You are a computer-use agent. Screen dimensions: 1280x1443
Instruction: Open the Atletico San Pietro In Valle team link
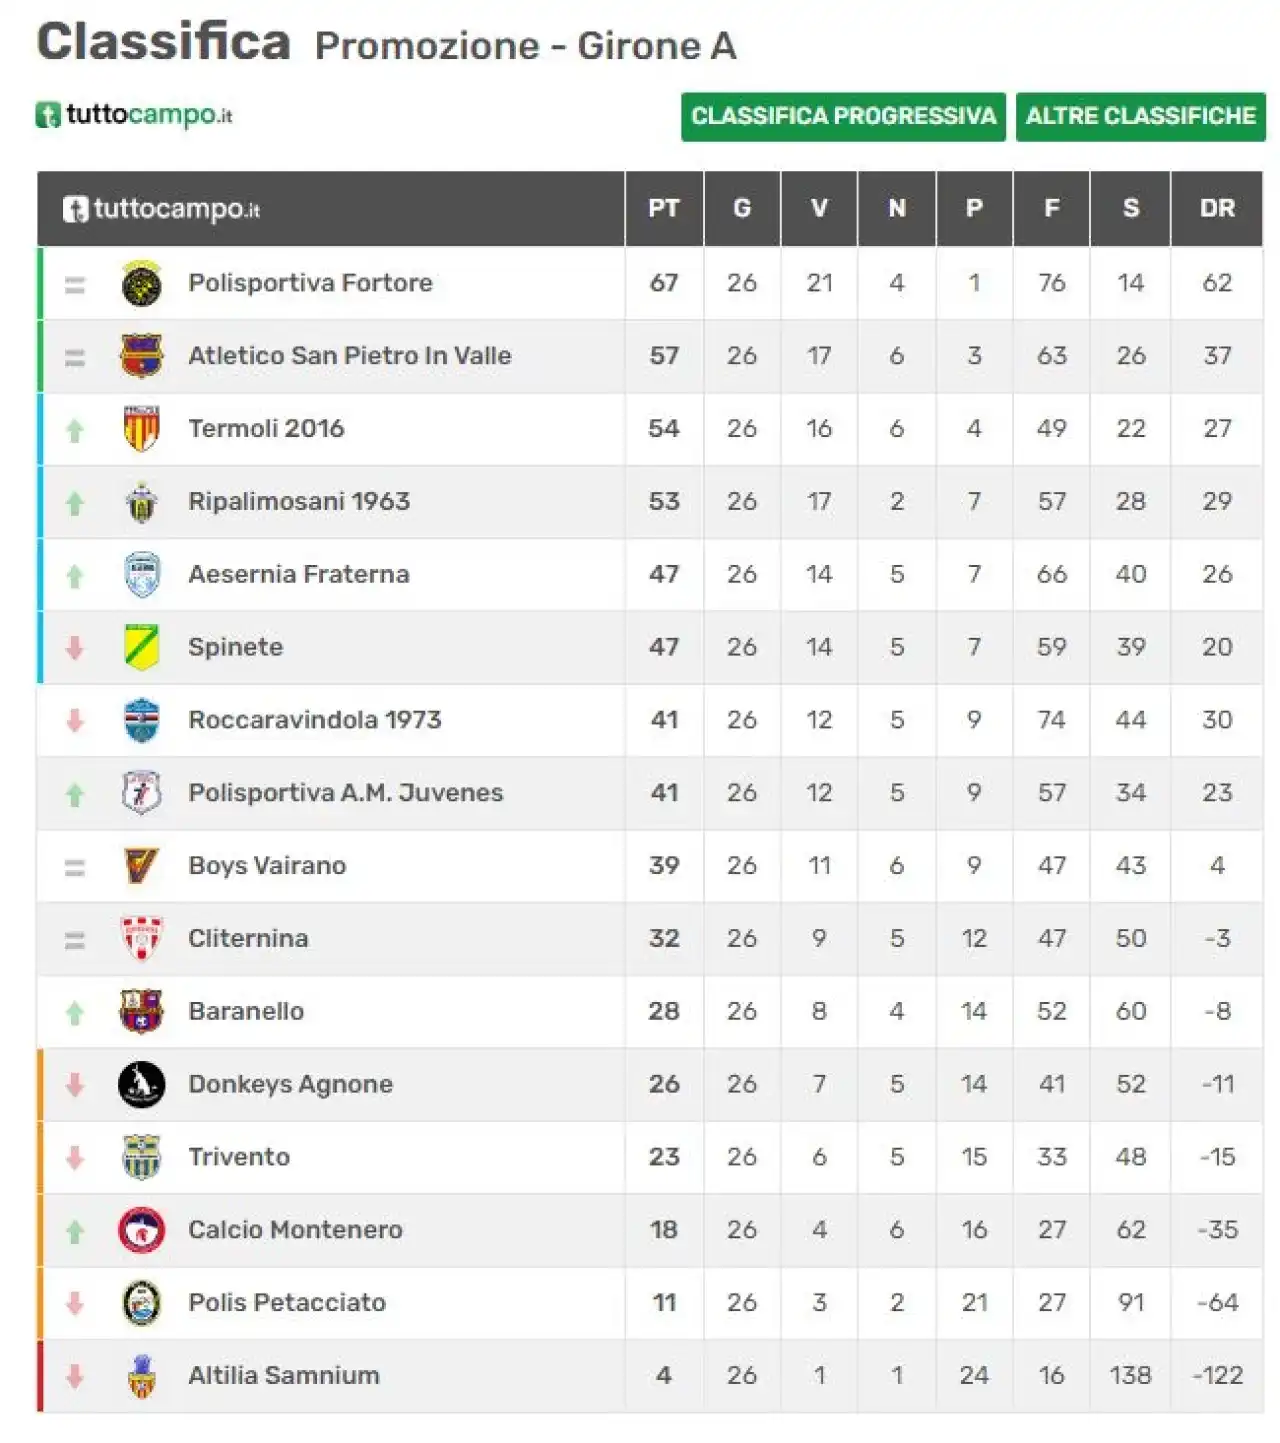(350, 356)
